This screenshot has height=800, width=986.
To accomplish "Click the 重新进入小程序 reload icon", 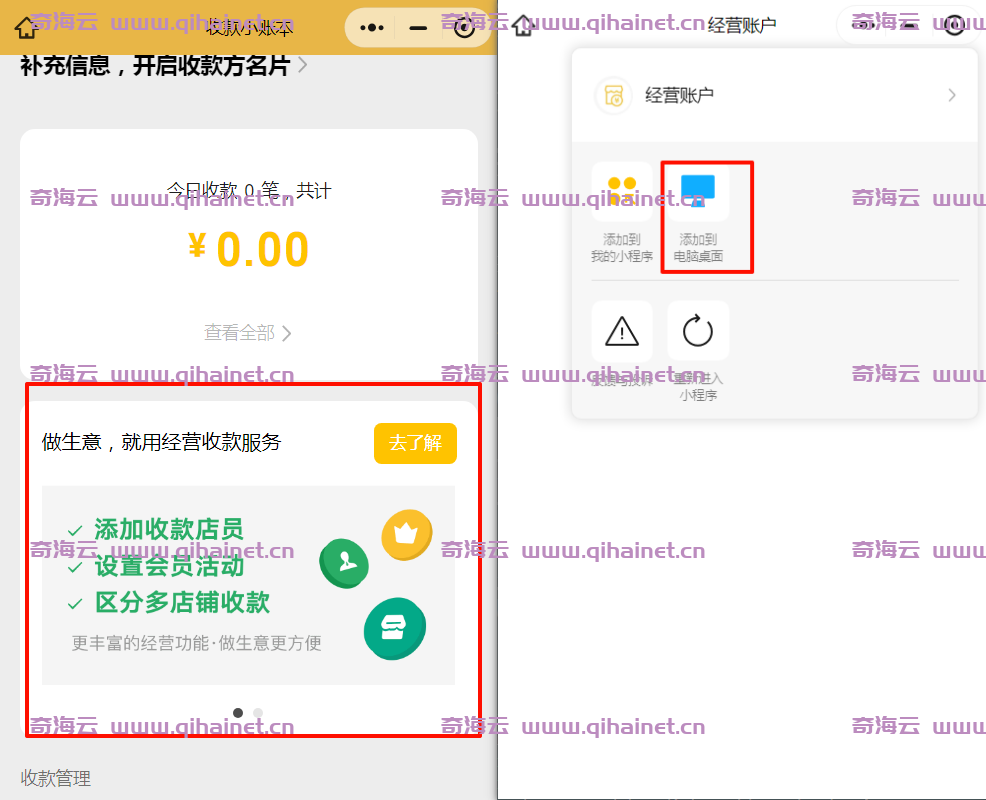I will 698,331.
